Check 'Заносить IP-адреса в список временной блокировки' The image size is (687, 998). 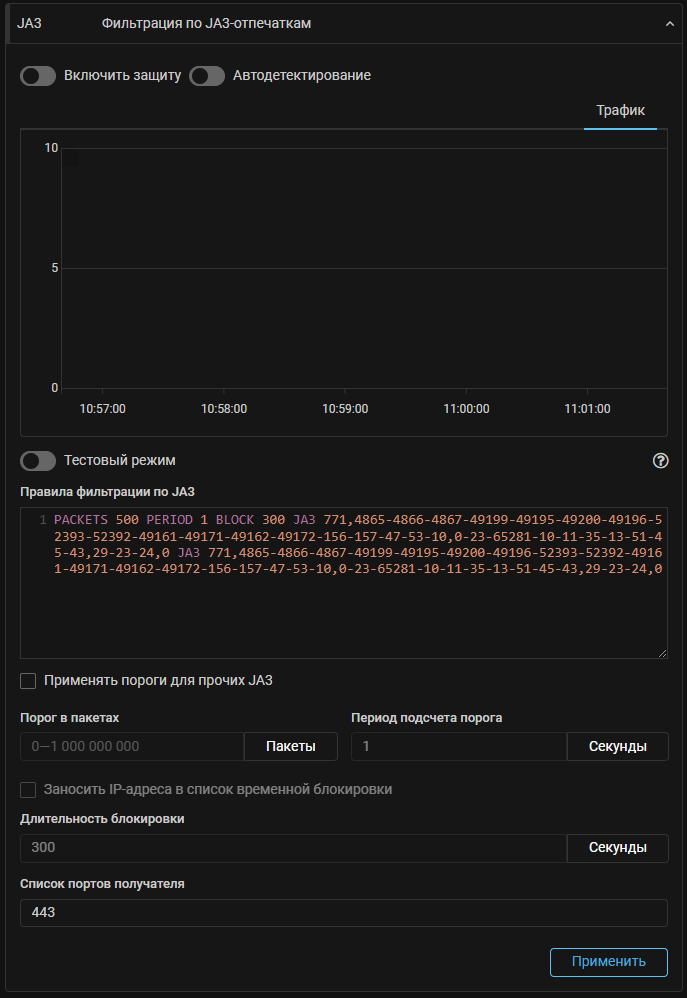point(29,789)
